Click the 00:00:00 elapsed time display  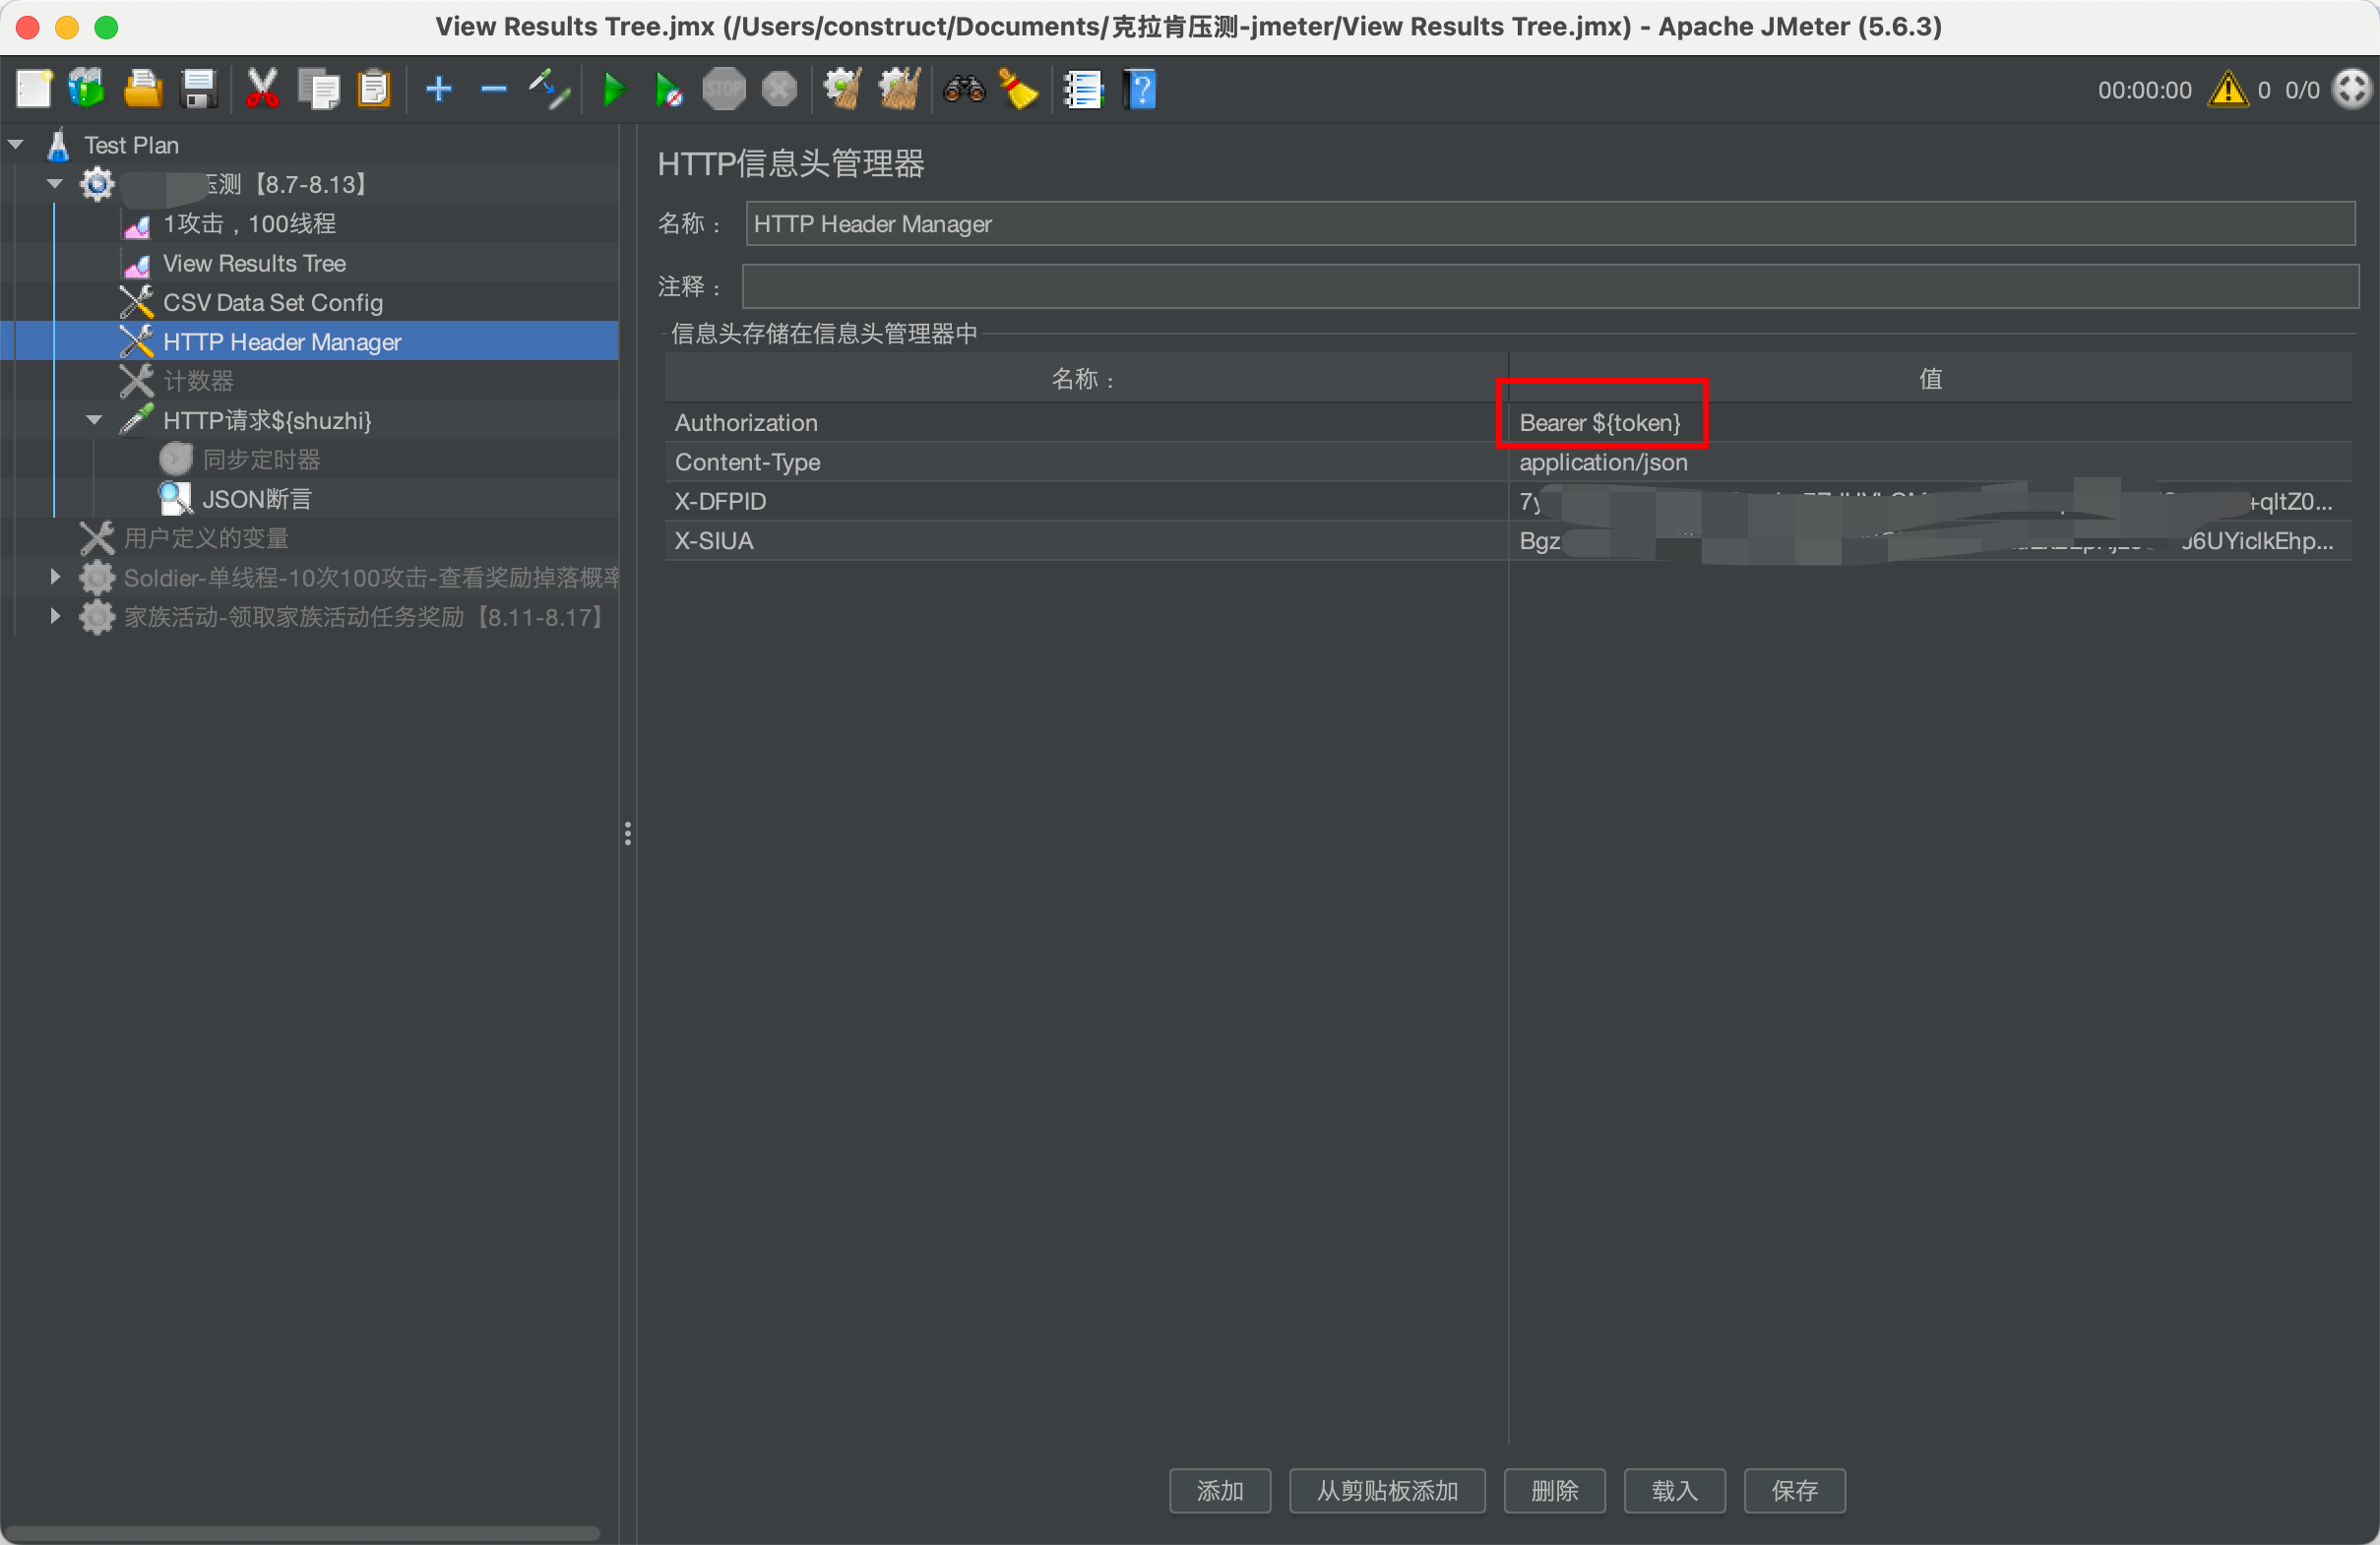pos(2144,90)
